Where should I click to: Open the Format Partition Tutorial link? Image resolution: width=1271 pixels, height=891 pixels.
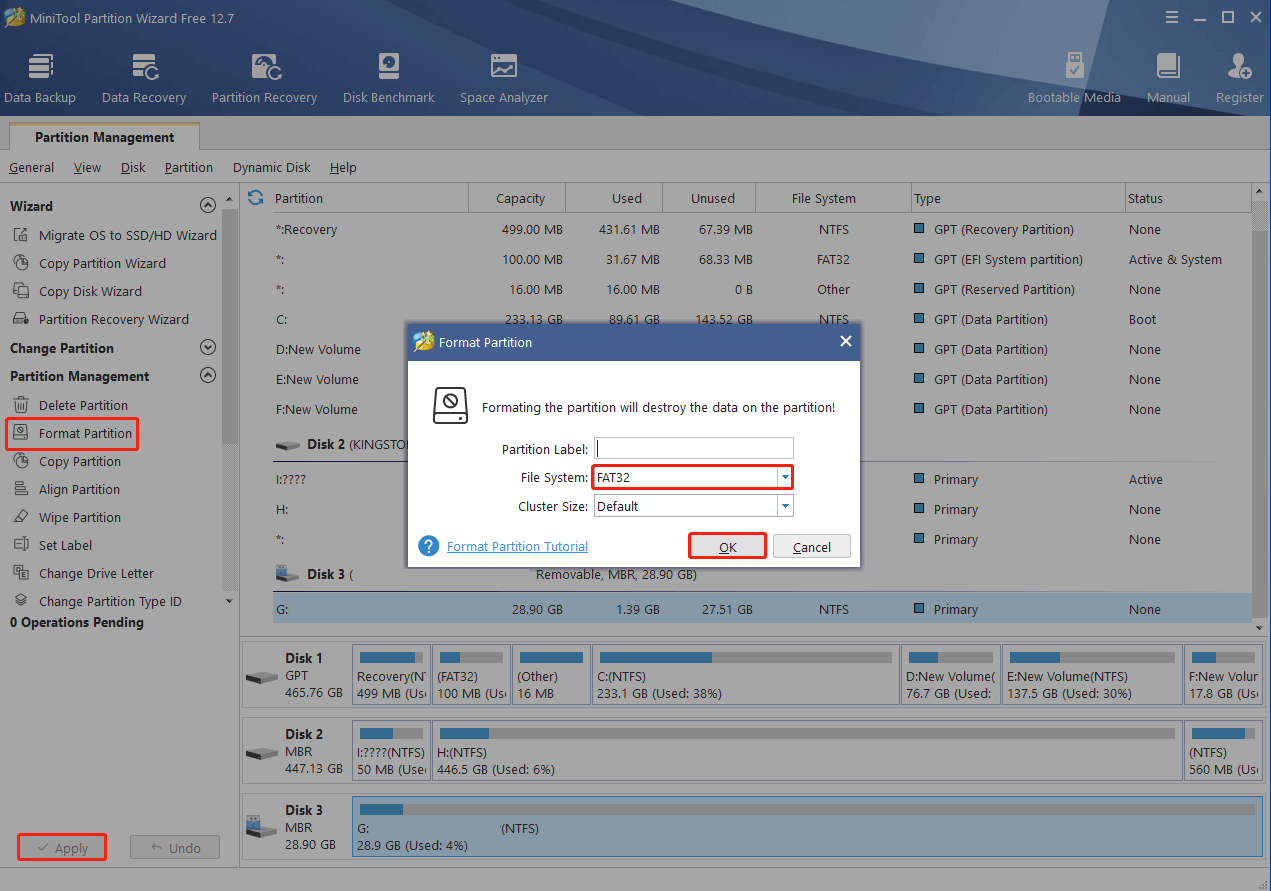pyautogui.click(x=517, y=546)
